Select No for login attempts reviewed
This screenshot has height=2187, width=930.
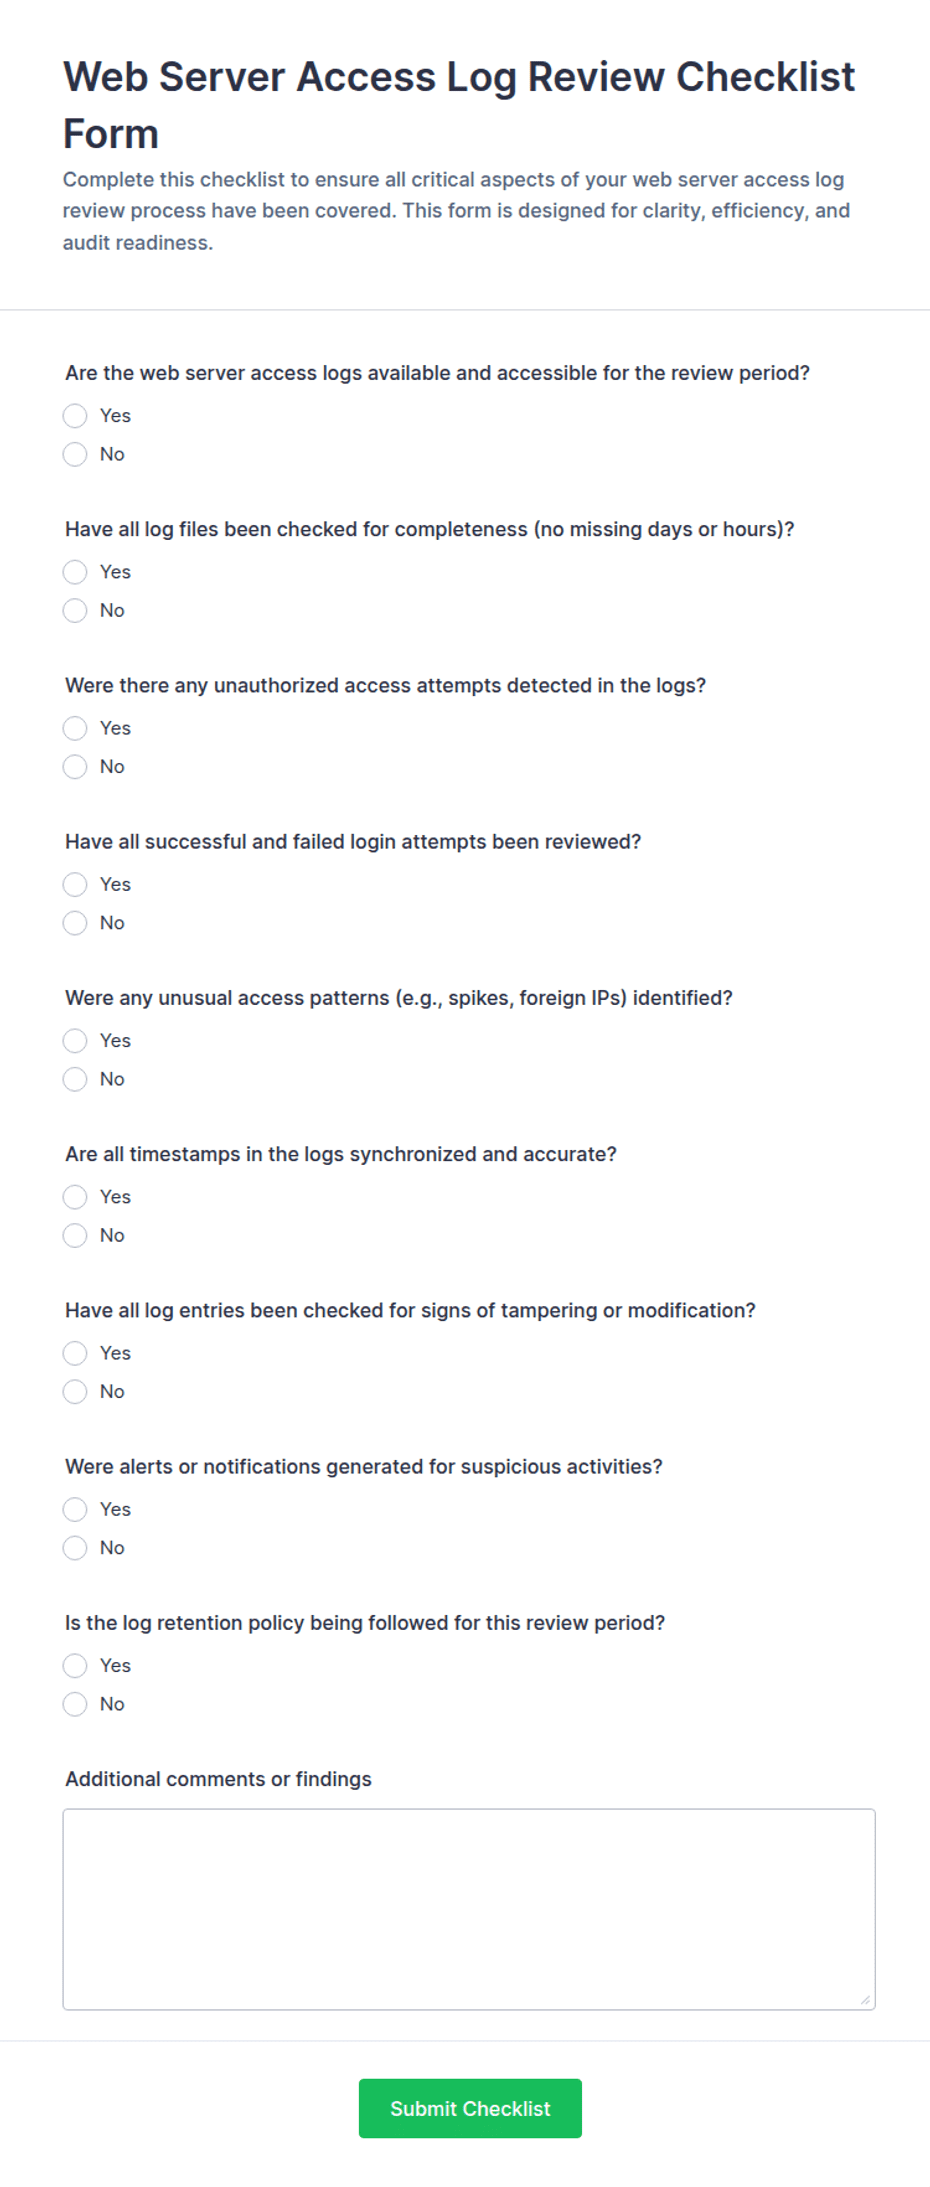coord(75,923)
